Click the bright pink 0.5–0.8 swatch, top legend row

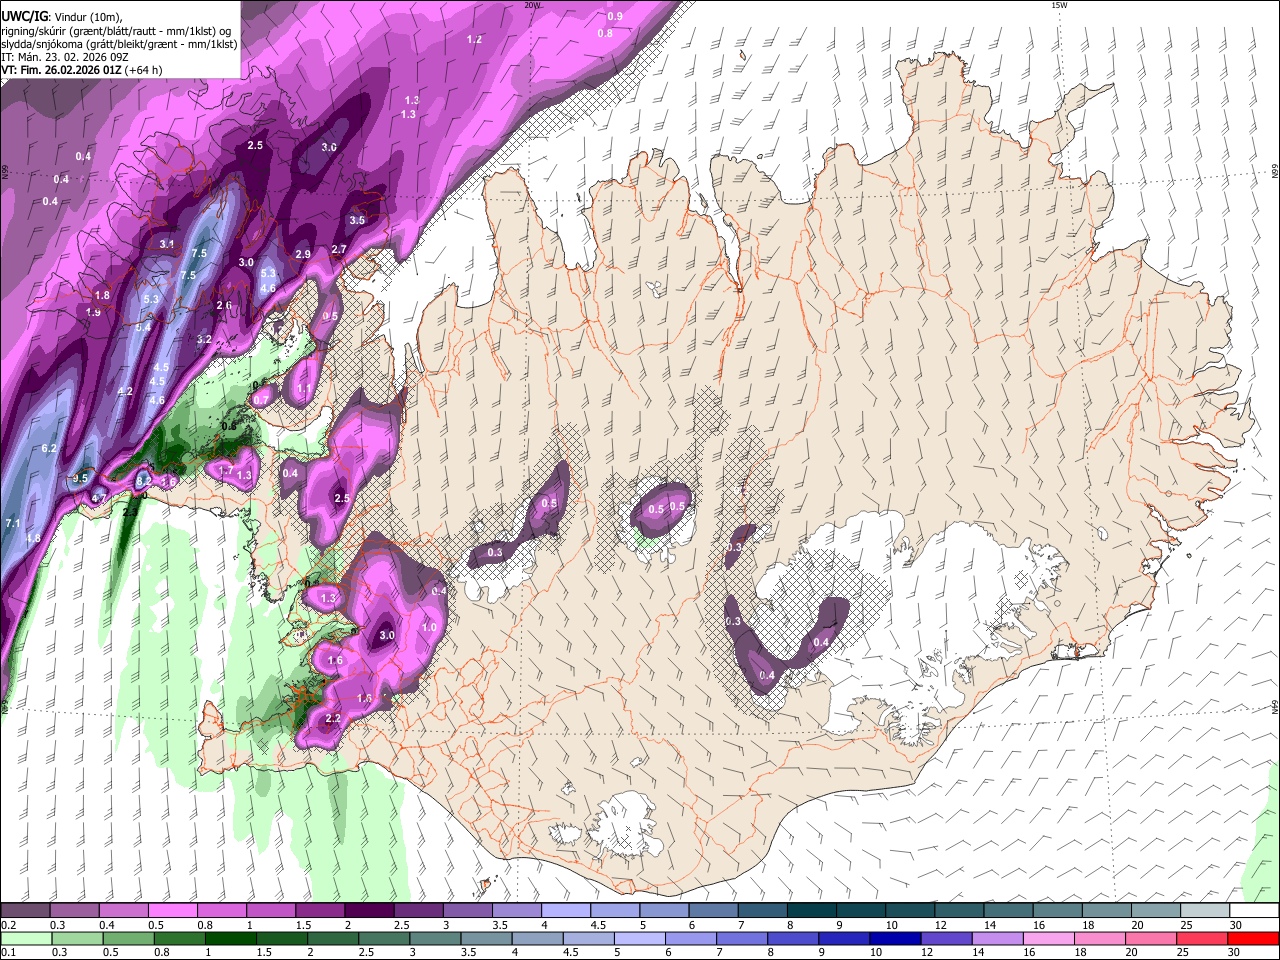172,910
